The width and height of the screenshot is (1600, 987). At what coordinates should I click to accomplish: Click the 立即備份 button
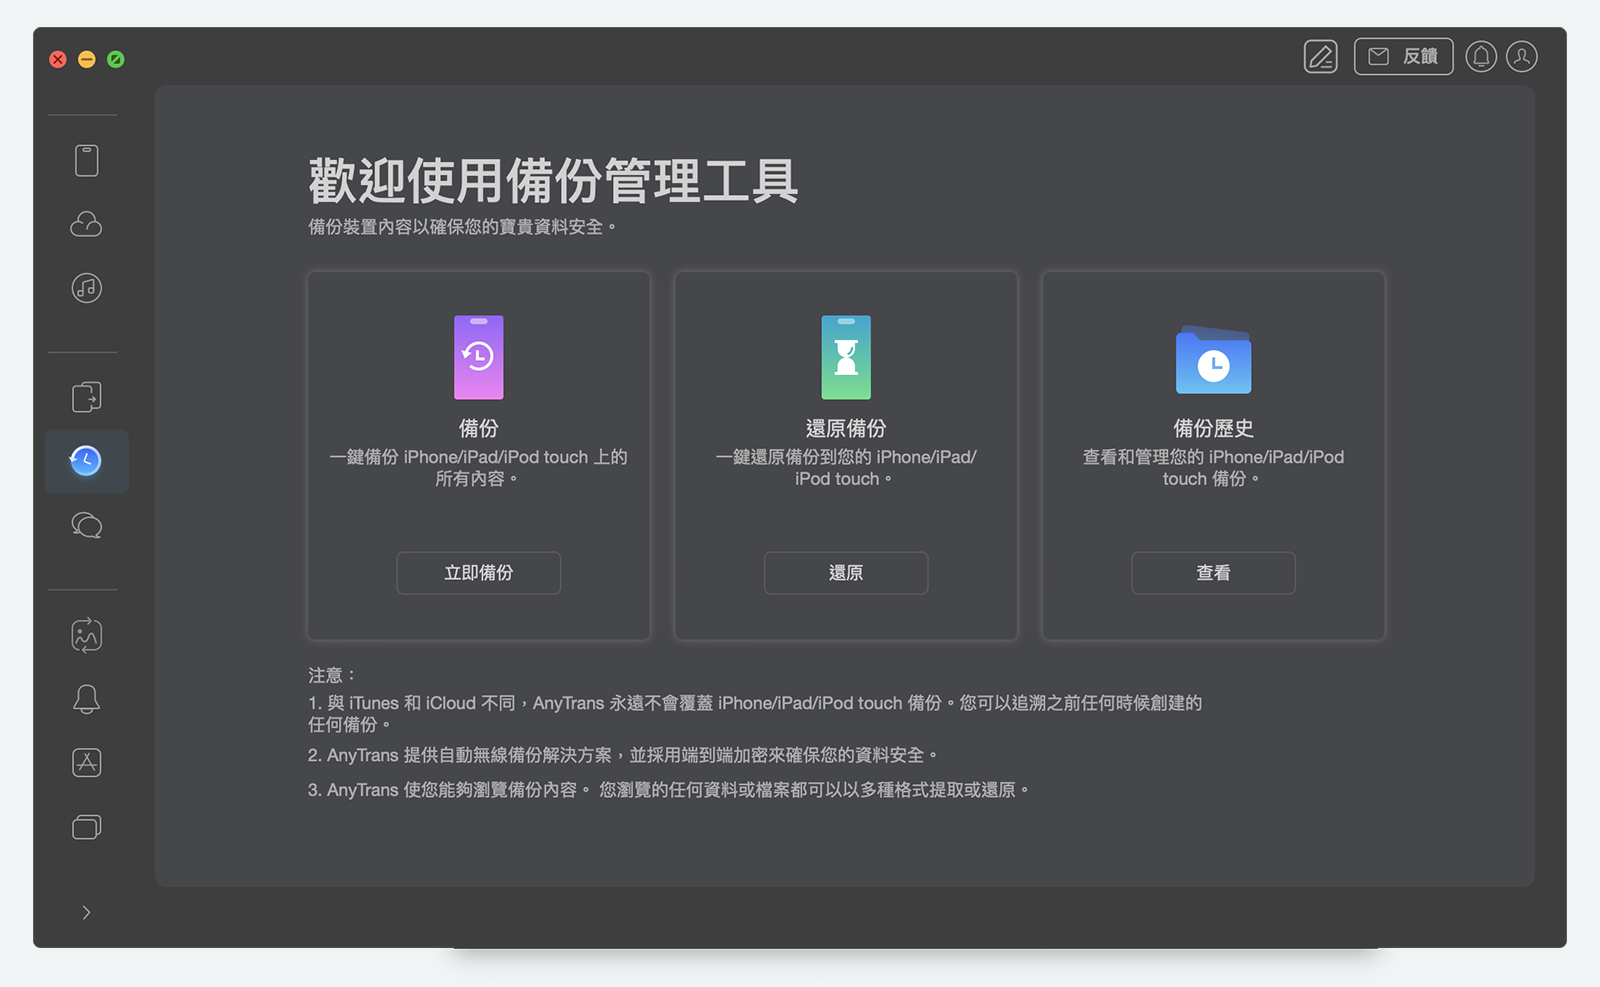[x=479, y=573]
